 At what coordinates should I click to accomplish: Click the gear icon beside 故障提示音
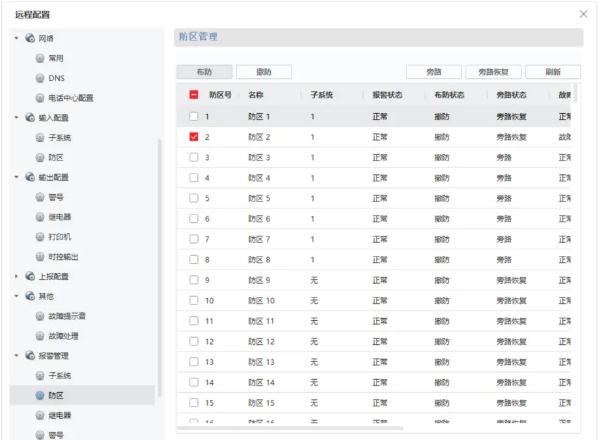(40, 316)
